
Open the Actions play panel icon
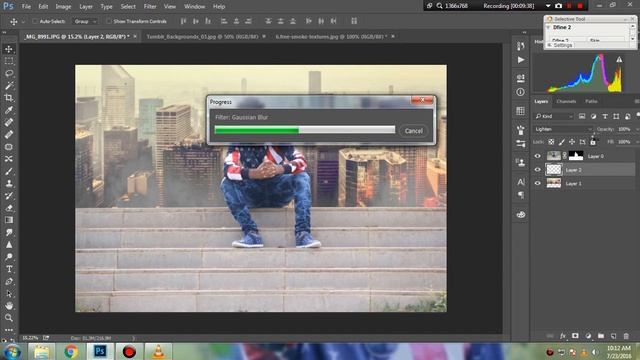(x=521, y=60)
